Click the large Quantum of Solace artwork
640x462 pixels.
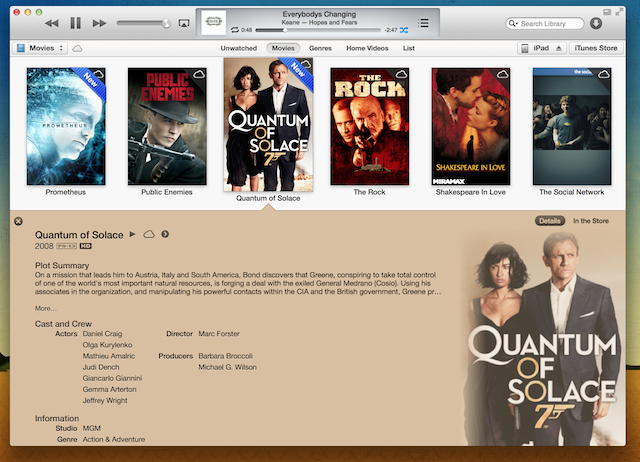tap(543, 339)
